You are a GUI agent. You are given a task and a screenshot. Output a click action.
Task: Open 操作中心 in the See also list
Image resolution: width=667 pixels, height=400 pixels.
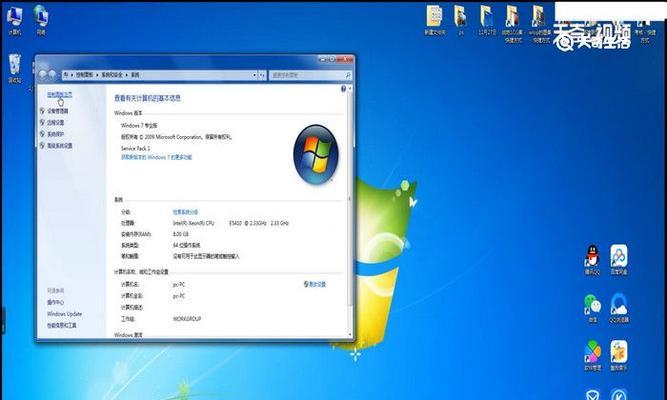(x=55, y=303)
